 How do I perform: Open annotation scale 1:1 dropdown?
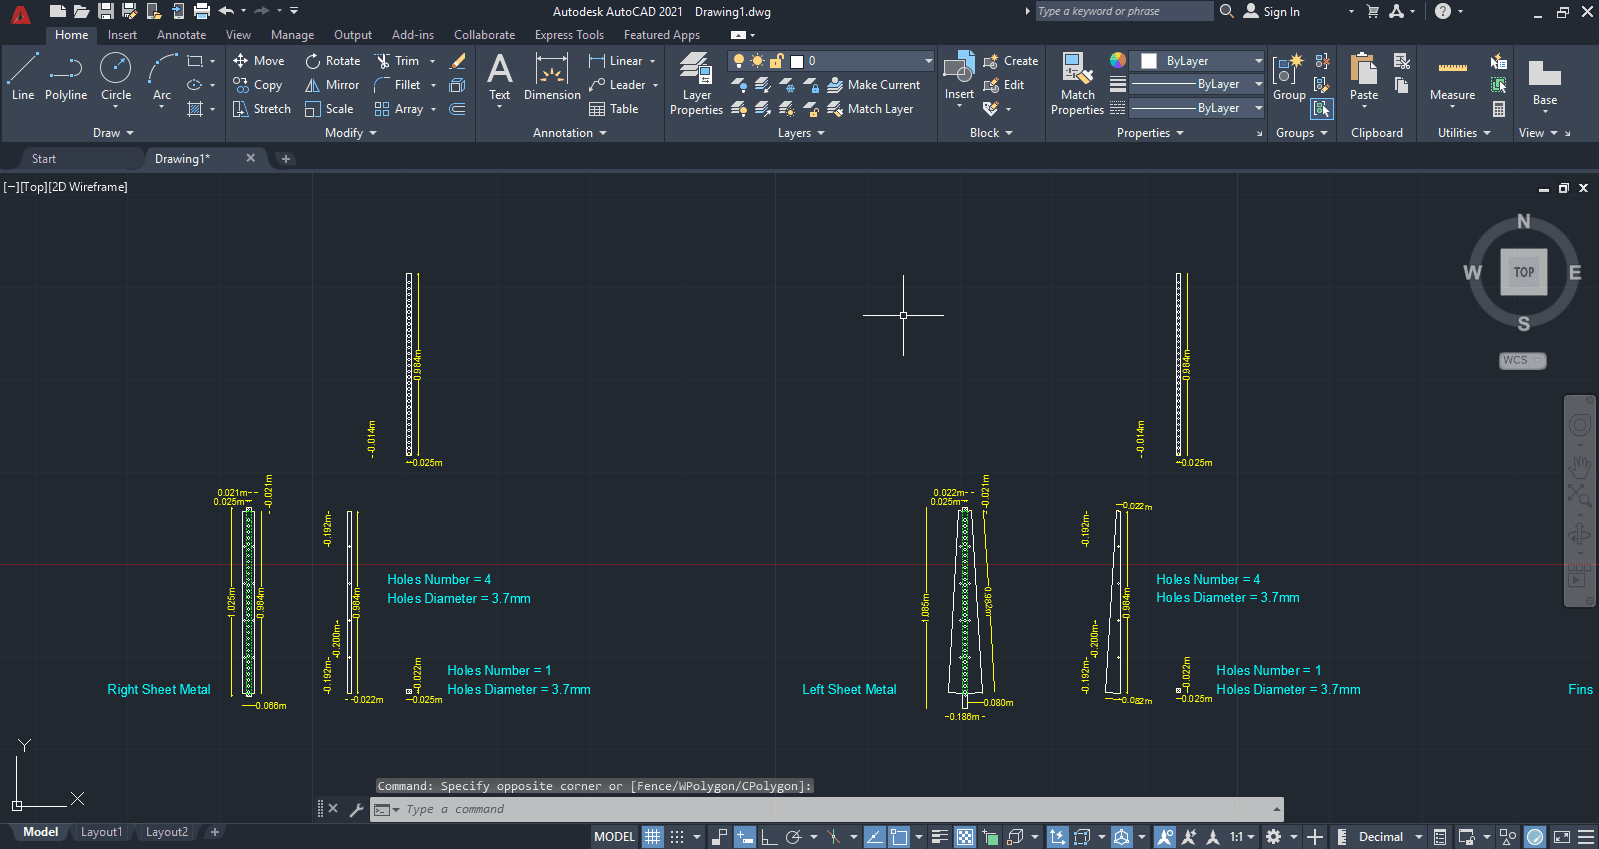click(1243, 837)
